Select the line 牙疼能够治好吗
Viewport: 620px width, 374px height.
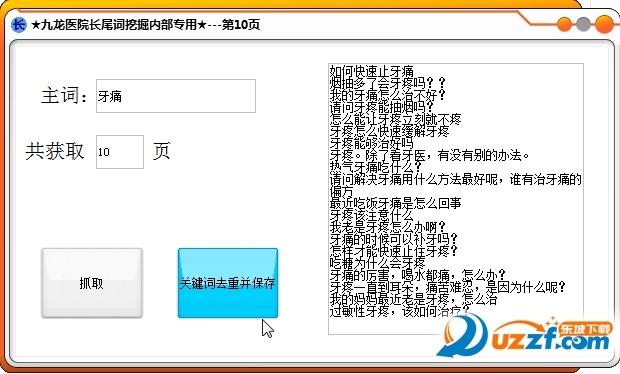pyautogui.click(x=372, y=143)
